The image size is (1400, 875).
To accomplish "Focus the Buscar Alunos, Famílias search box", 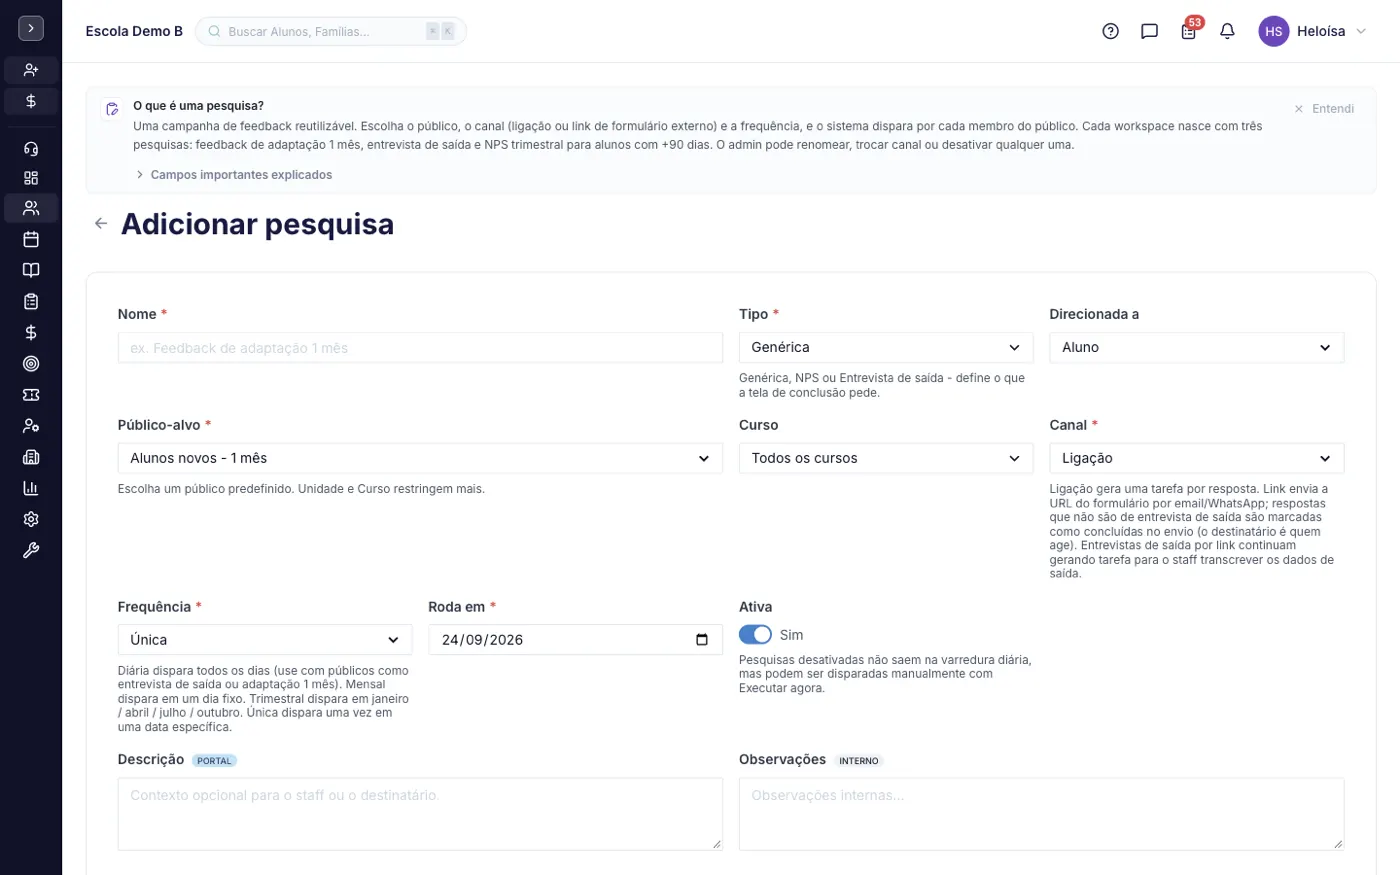I will [331, 31].
